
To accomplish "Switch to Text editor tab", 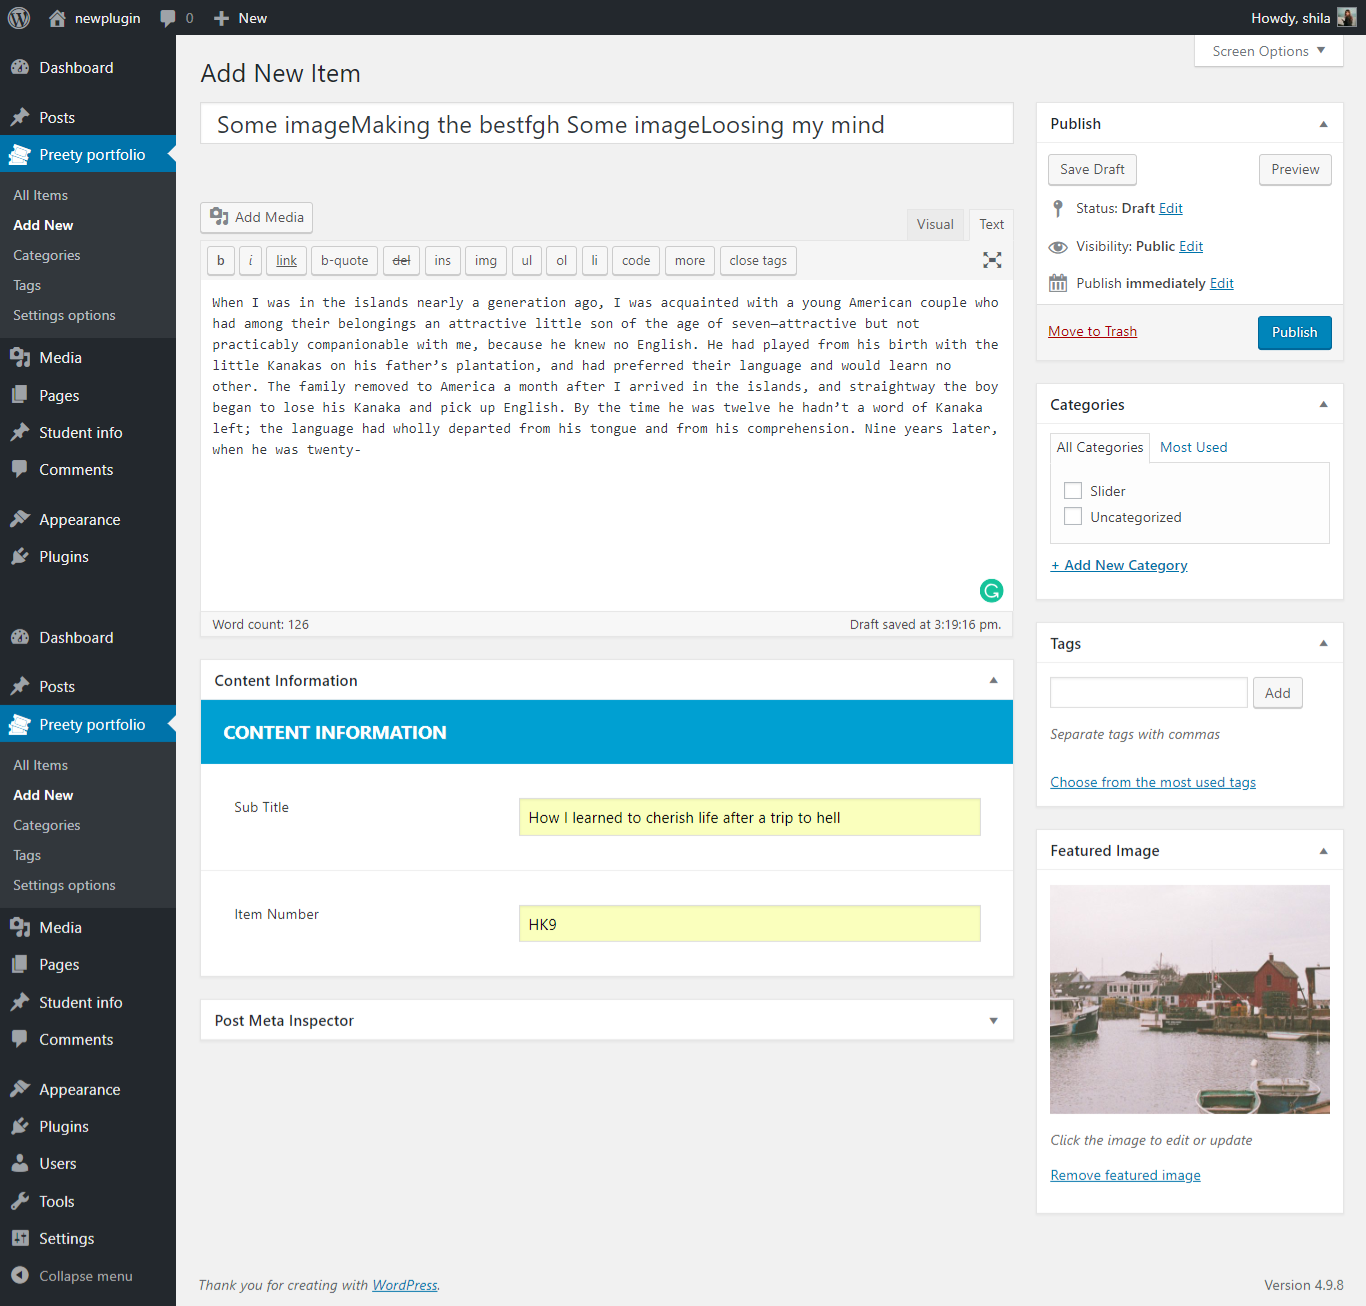I will 991,225.
